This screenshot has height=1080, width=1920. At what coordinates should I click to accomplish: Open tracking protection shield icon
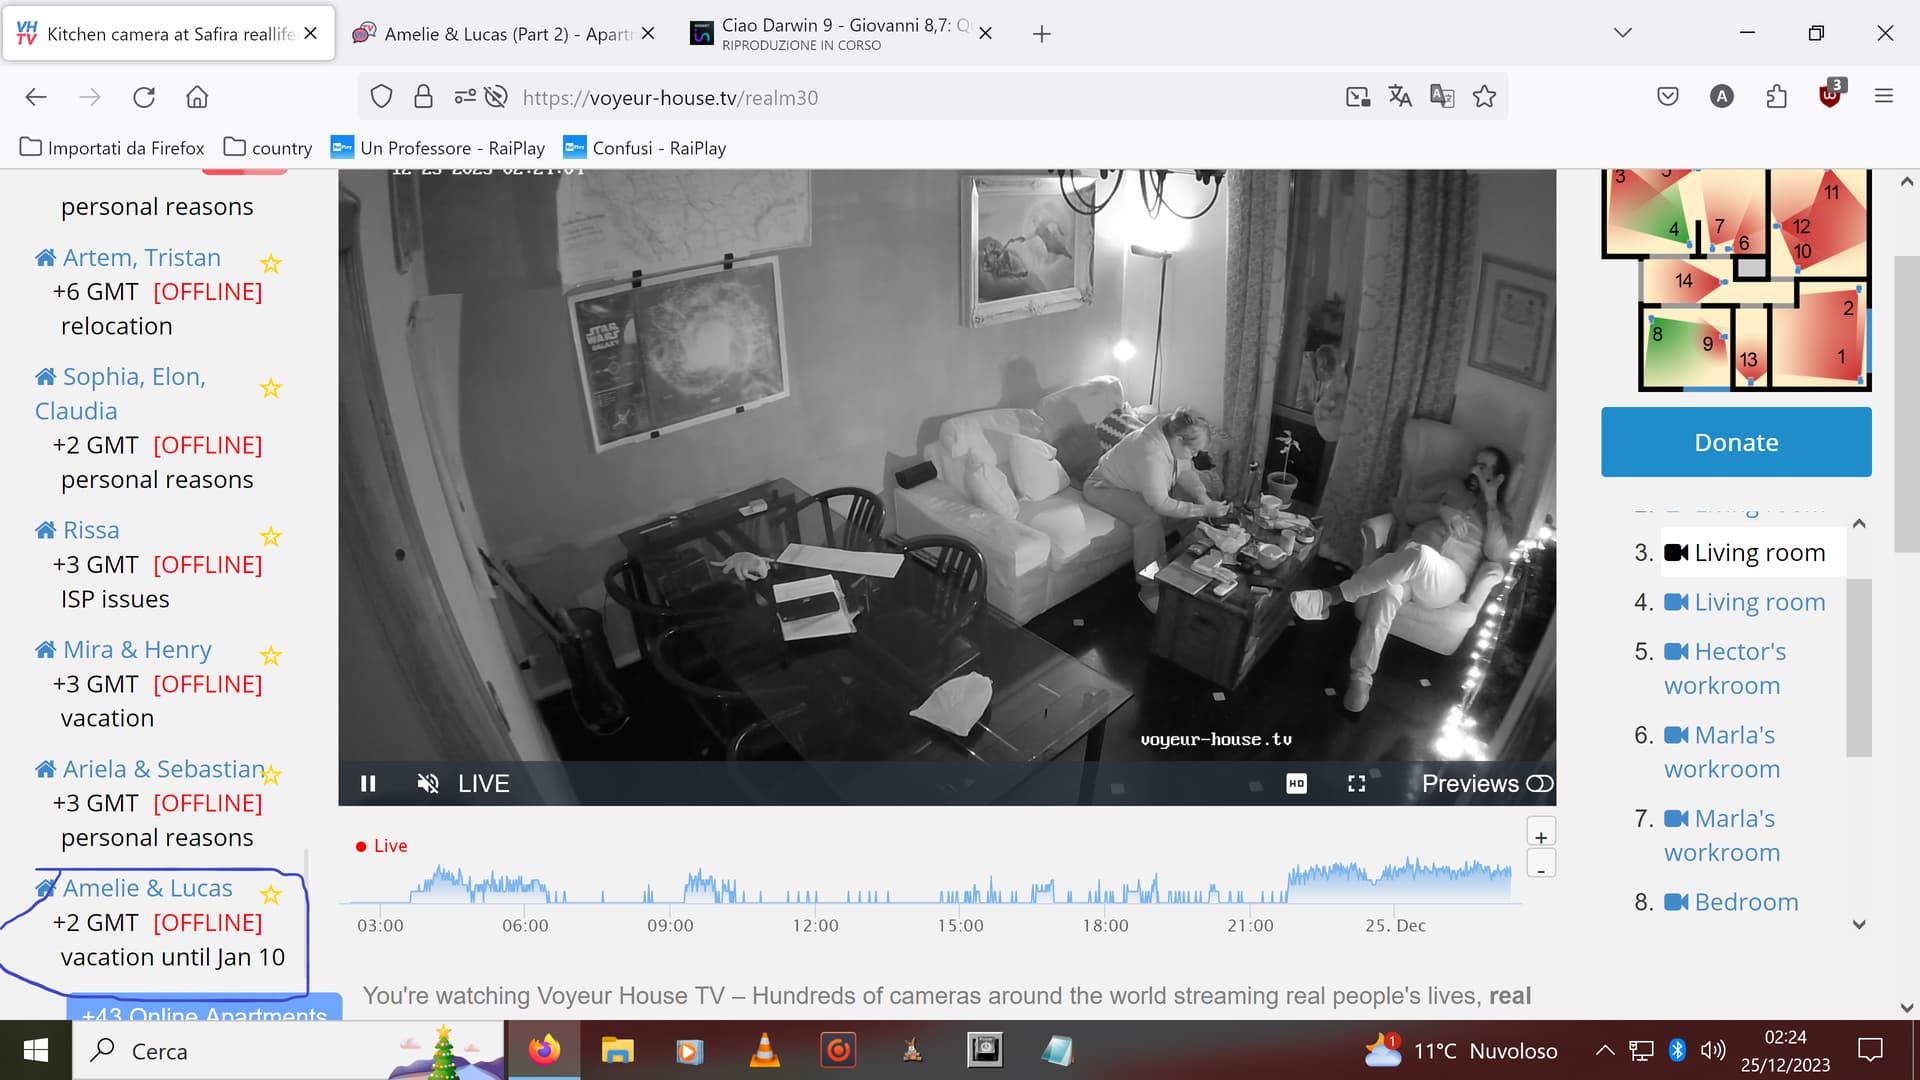[381, 97]
